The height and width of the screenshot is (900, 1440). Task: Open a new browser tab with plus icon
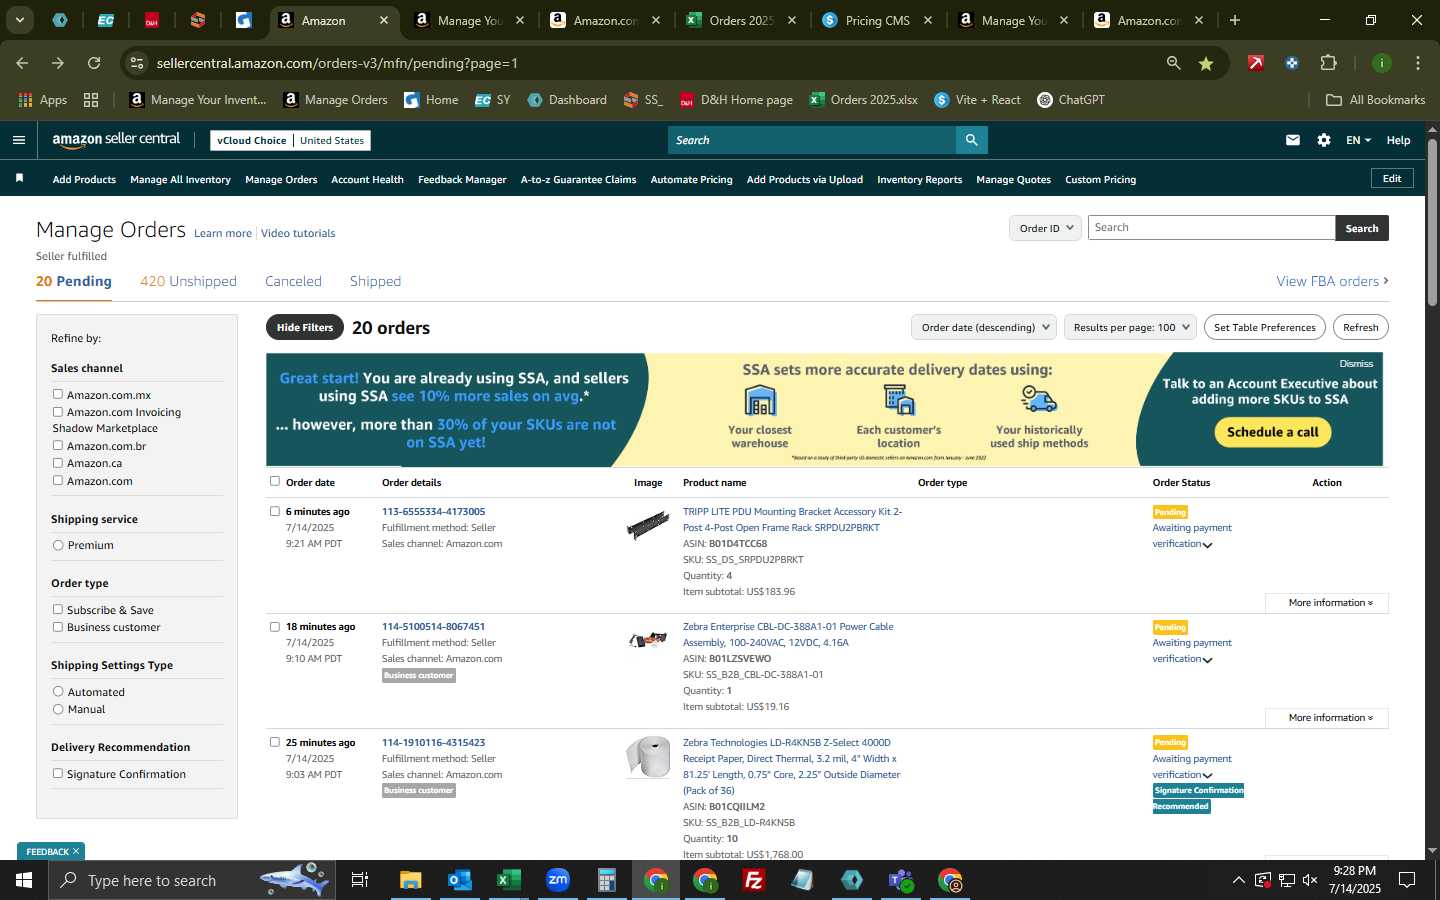[1235, 20]
